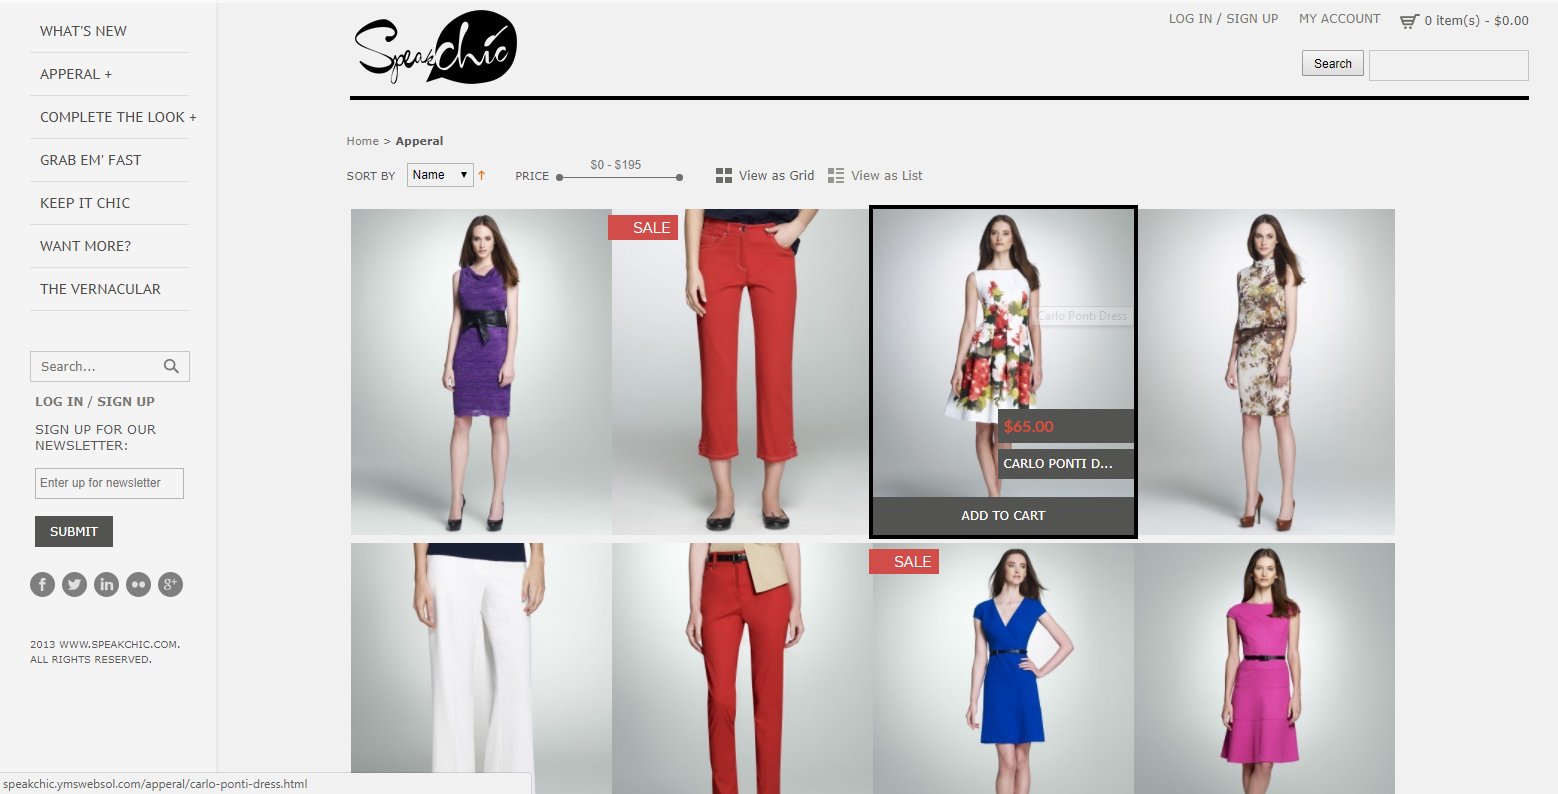Click sidebar LOG IN / SIGN UP link
Viewport: 1558px width, 794px height.
(x=95, y=401)
